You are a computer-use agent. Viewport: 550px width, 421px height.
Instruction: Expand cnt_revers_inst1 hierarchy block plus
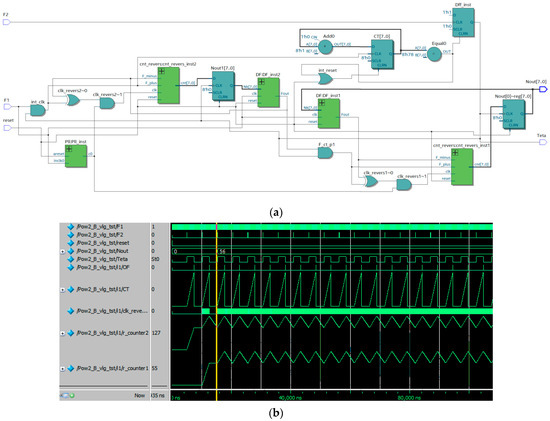coord(455,152)
